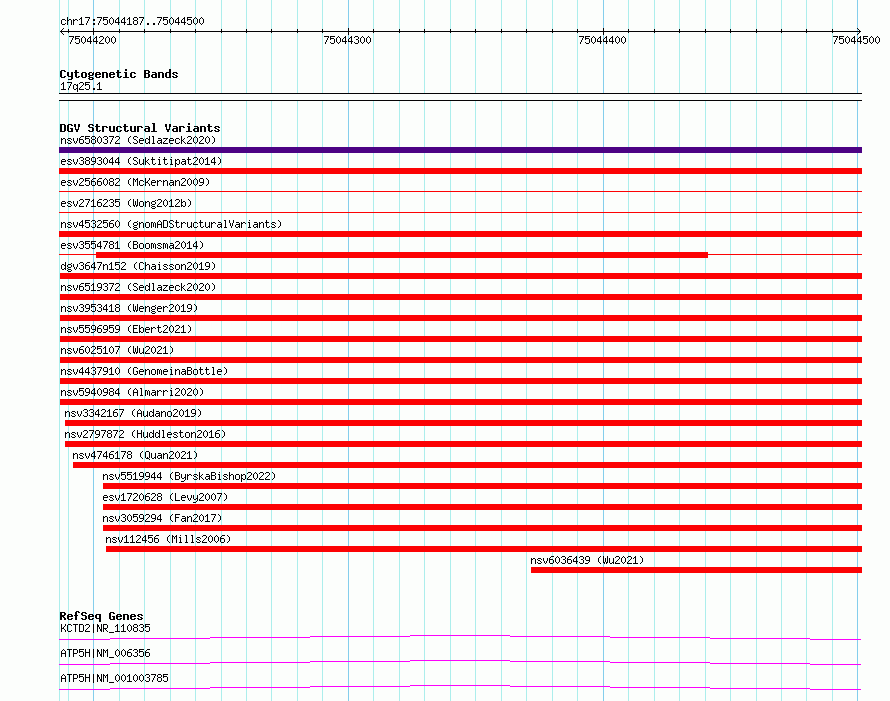Click the chr17:75044187..75044500 region label
890x701 pixels.
pyautogui.click(x=132, y=22)
